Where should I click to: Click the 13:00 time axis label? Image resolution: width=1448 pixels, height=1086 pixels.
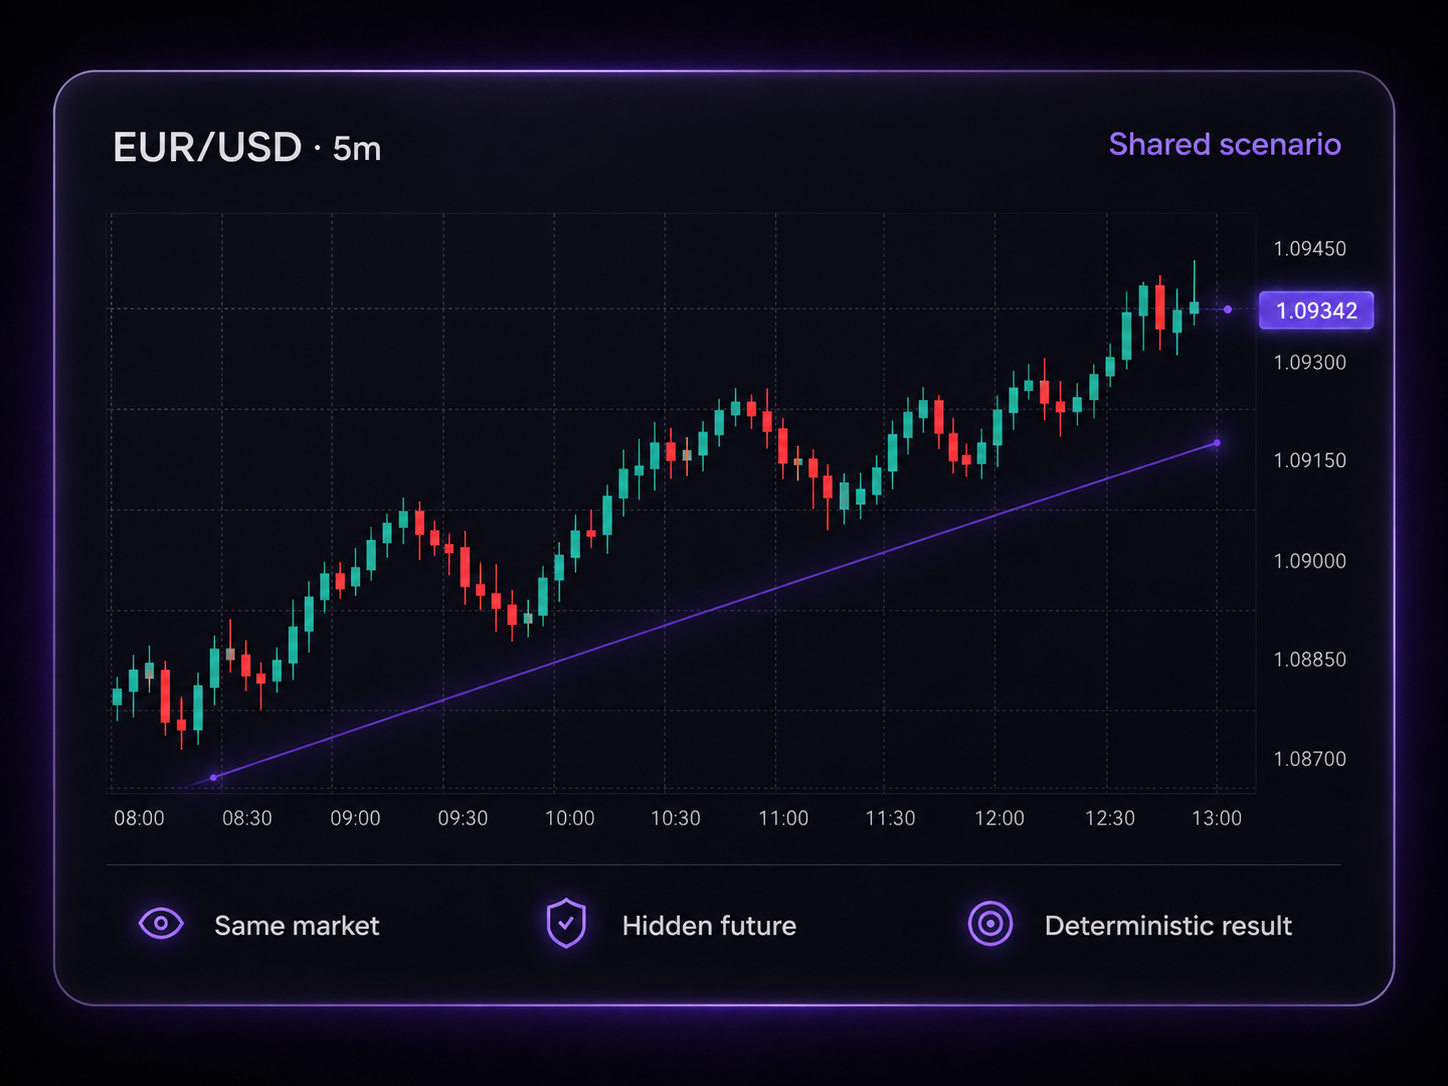point(1216,818)
